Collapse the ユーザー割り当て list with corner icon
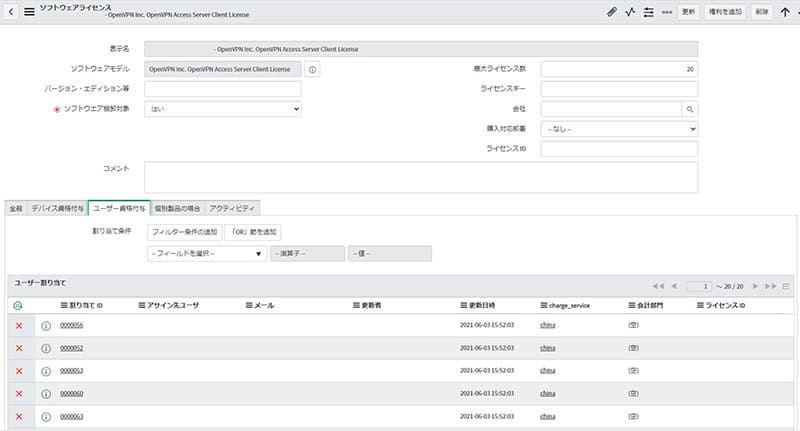The width and height of the screenshot is (800, 431). tap(786, 286)
